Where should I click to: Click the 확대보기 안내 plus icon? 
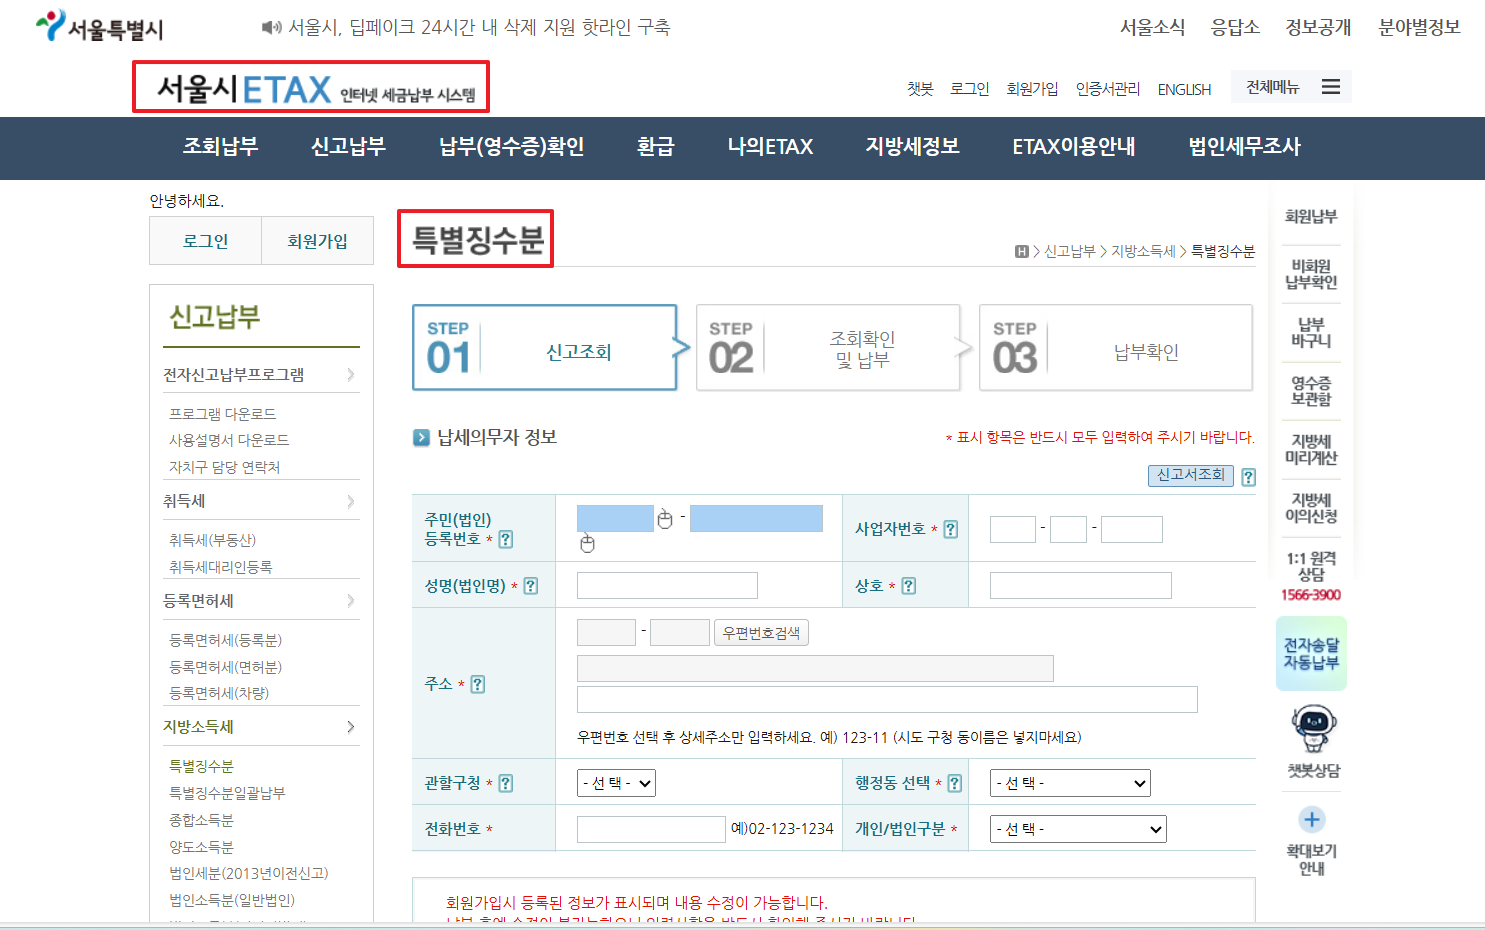[x=1312, y=820]
